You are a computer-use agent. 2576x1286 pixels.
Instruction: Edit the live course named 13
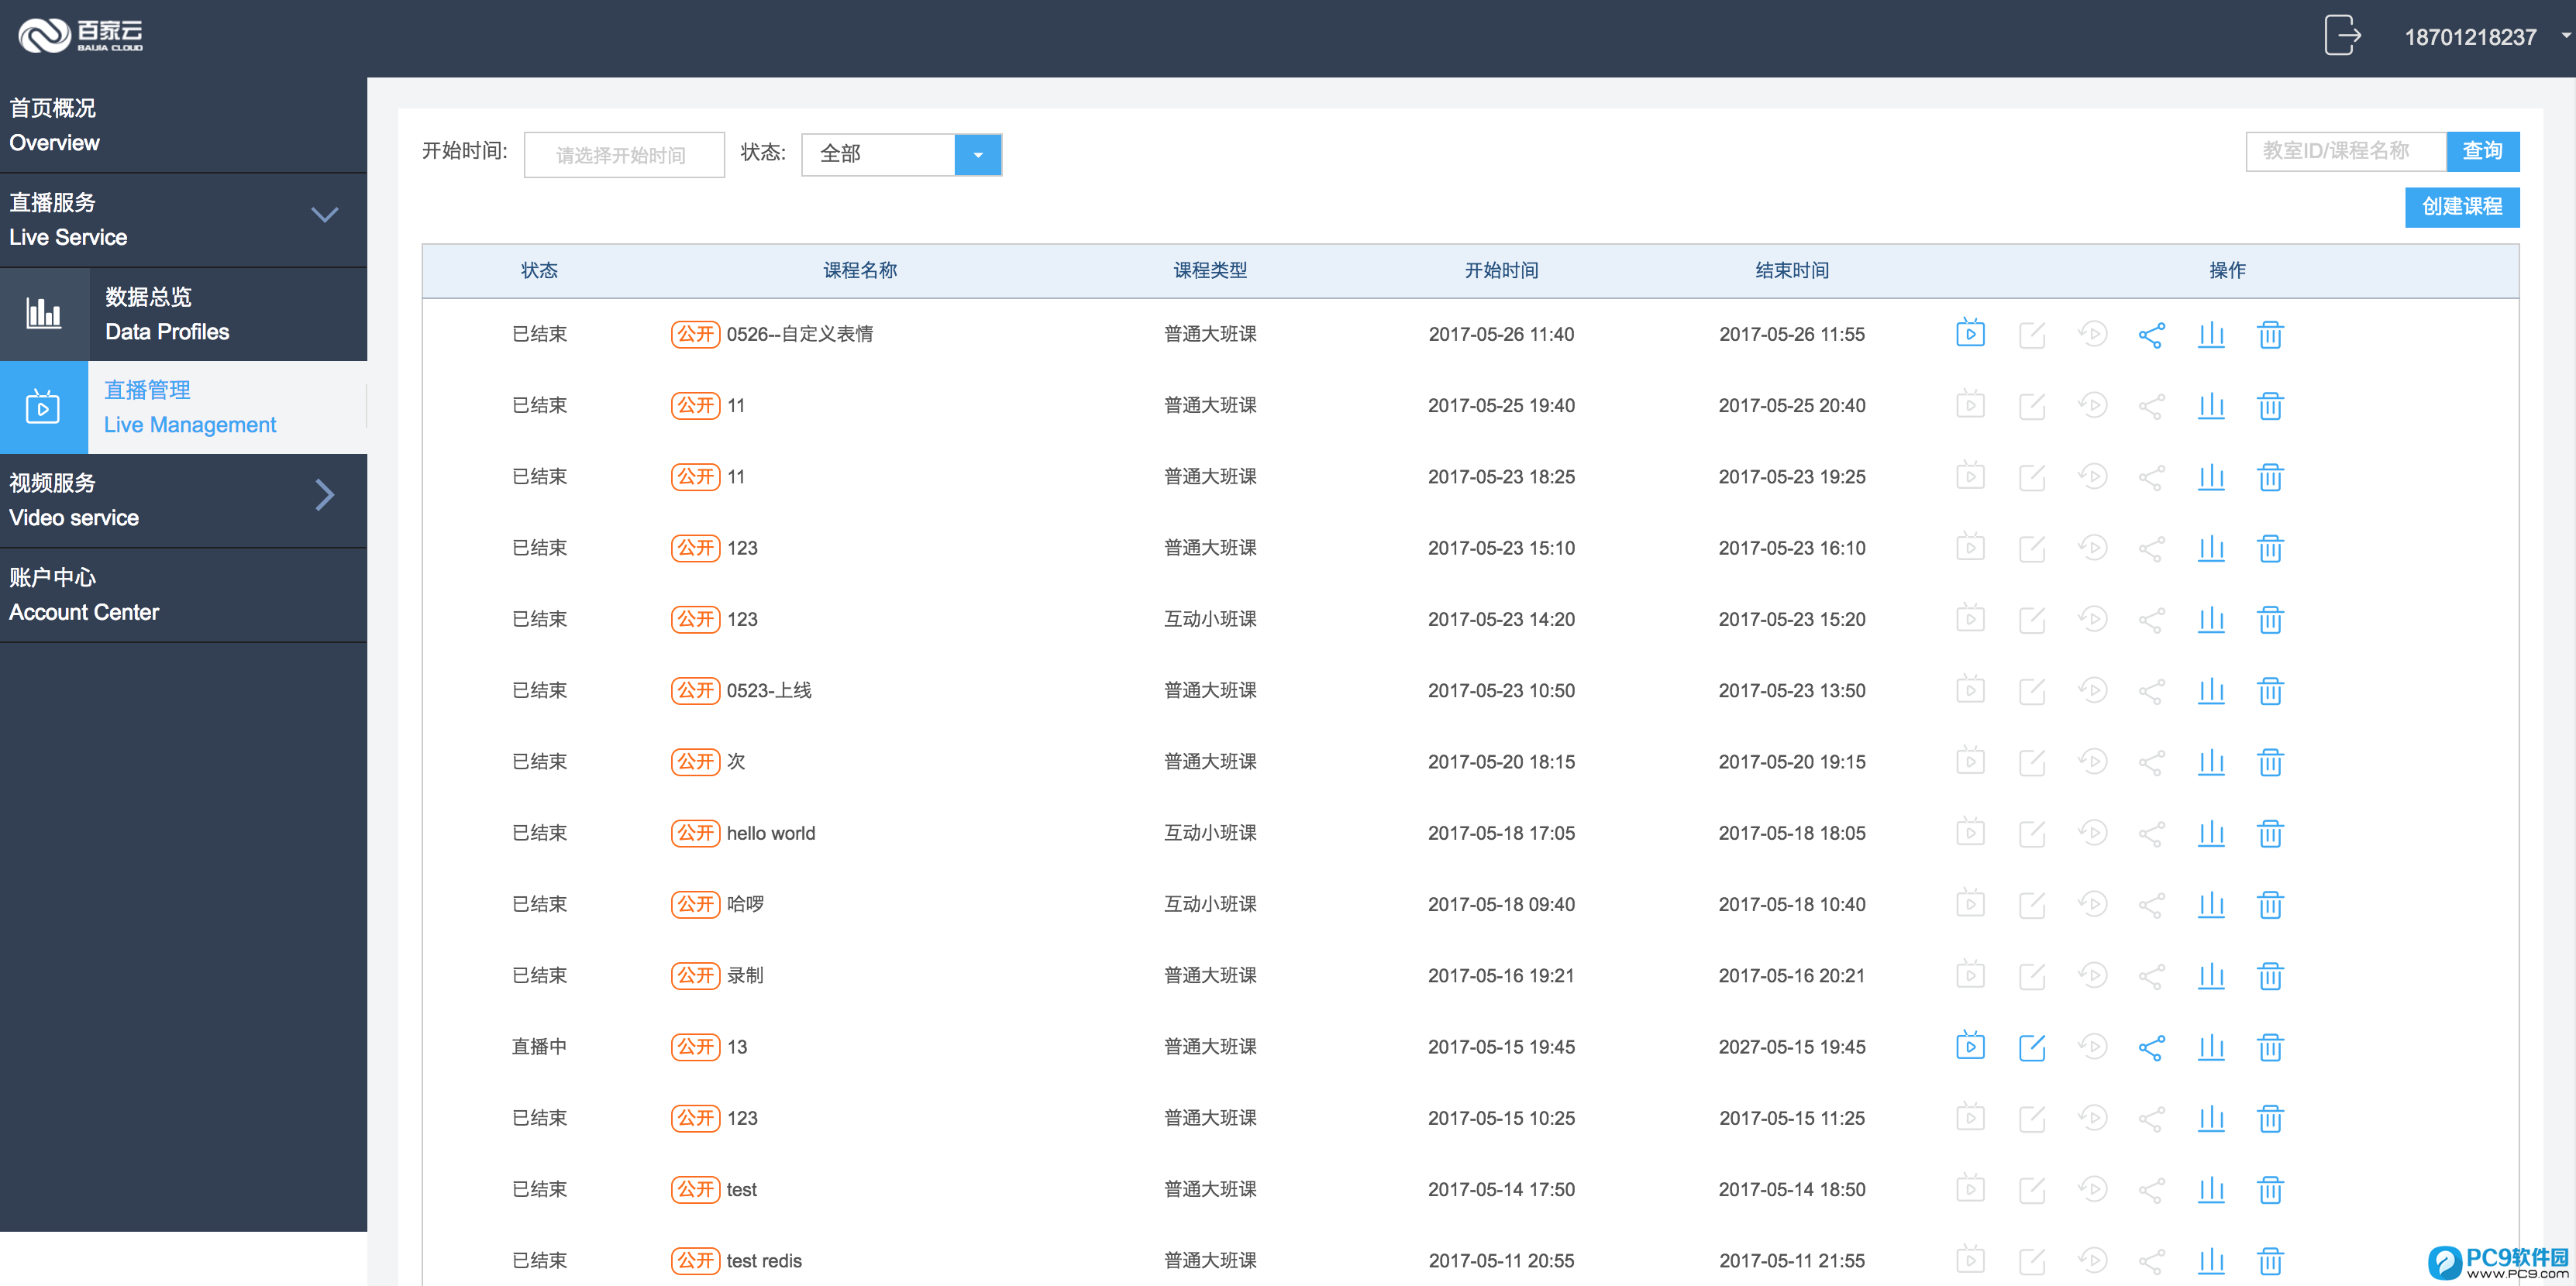coord(2032,1047)
